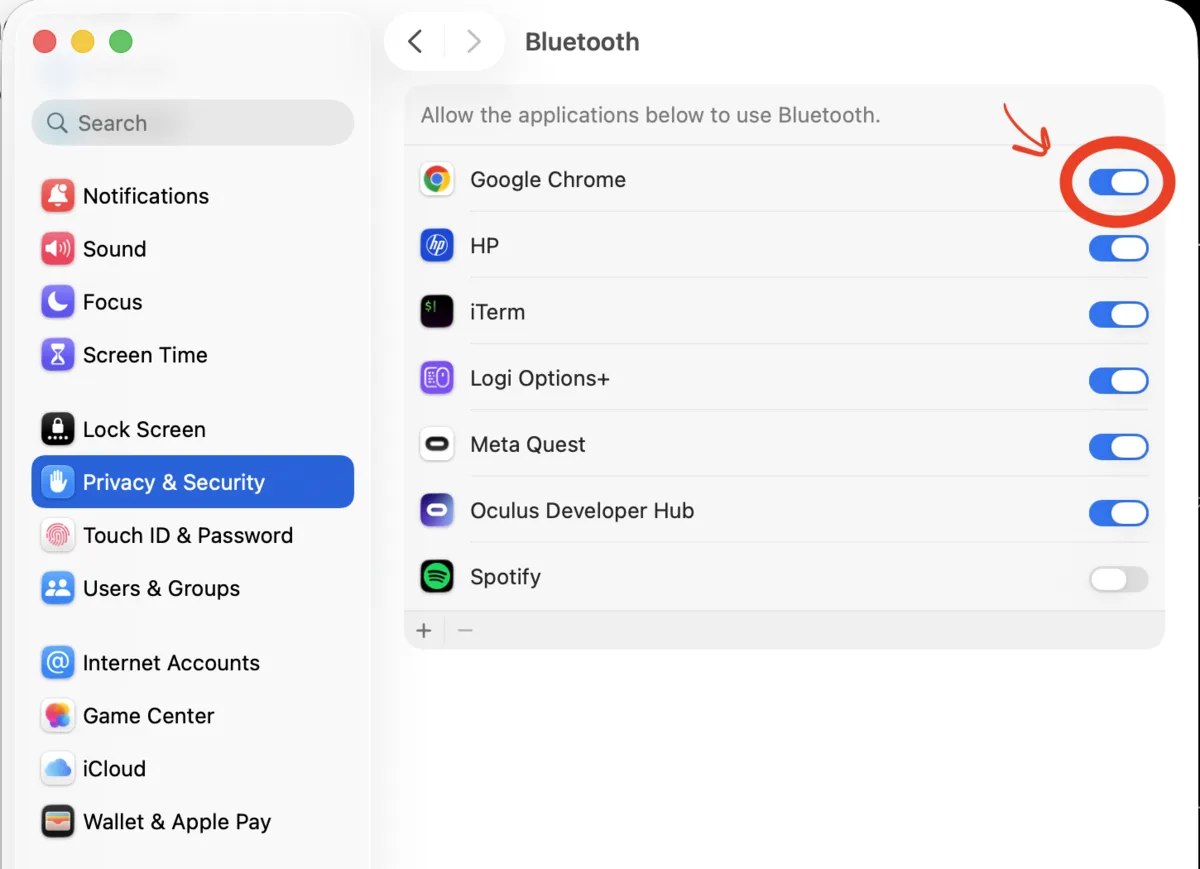The image size is (1200, 869).
Task: Add an application with the plus button
Action: 424,630
